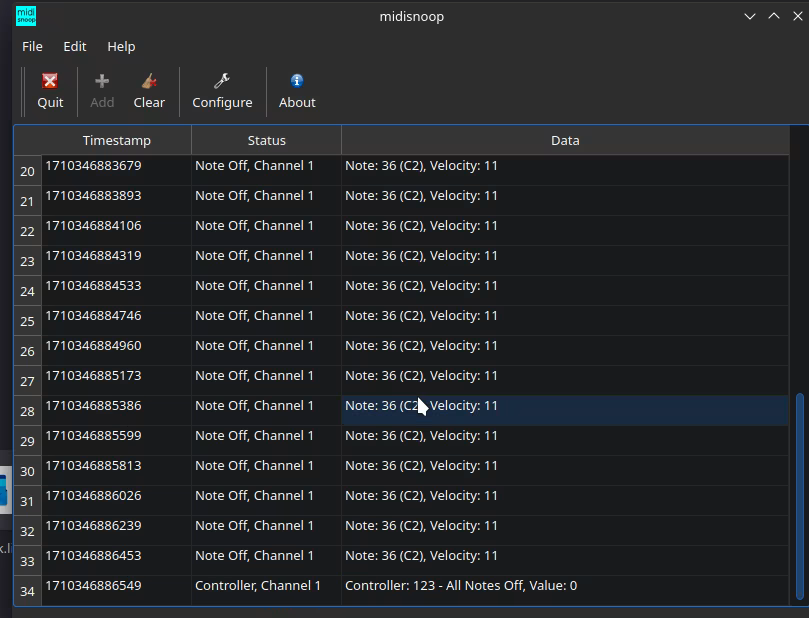The image size is (809, 618).
Task: Minimize the midisnoop window
Action: click(750, 17)
